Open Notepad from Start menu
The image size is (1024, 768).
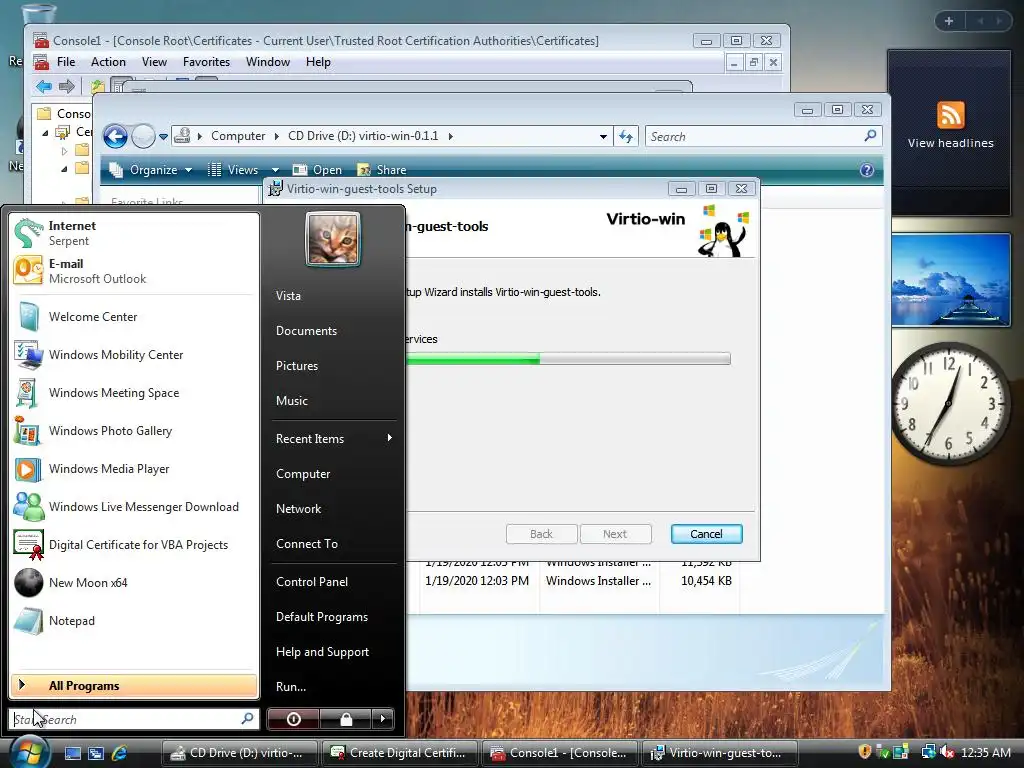click(134, 620)
